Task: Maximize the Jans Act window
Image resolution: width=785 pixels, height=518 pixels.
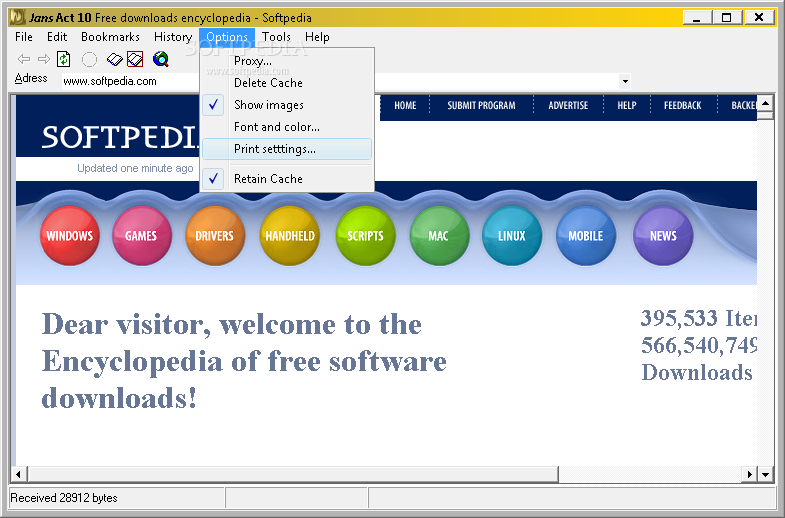Action: 727,18
